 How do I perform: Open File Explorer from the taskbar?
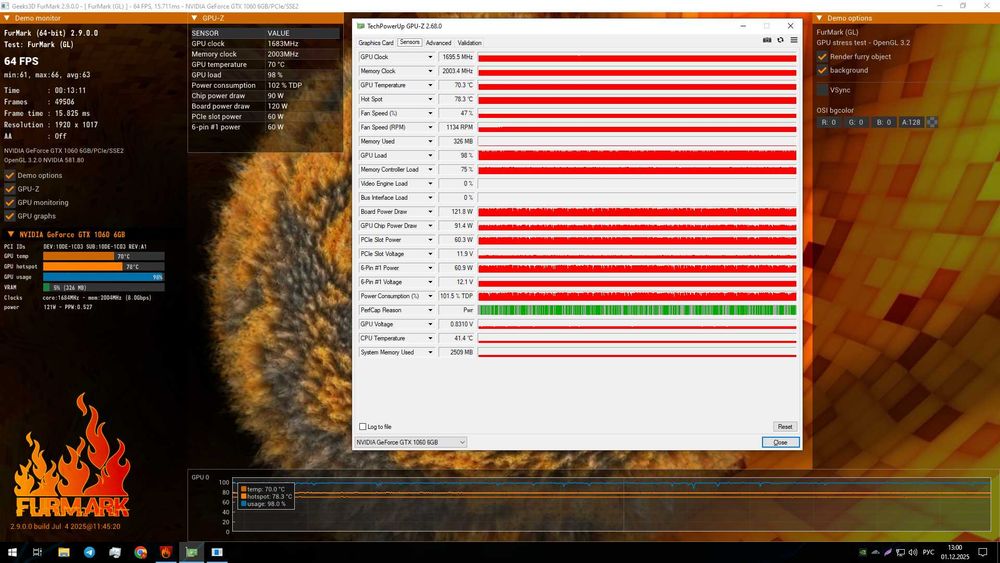coord(64,552)
